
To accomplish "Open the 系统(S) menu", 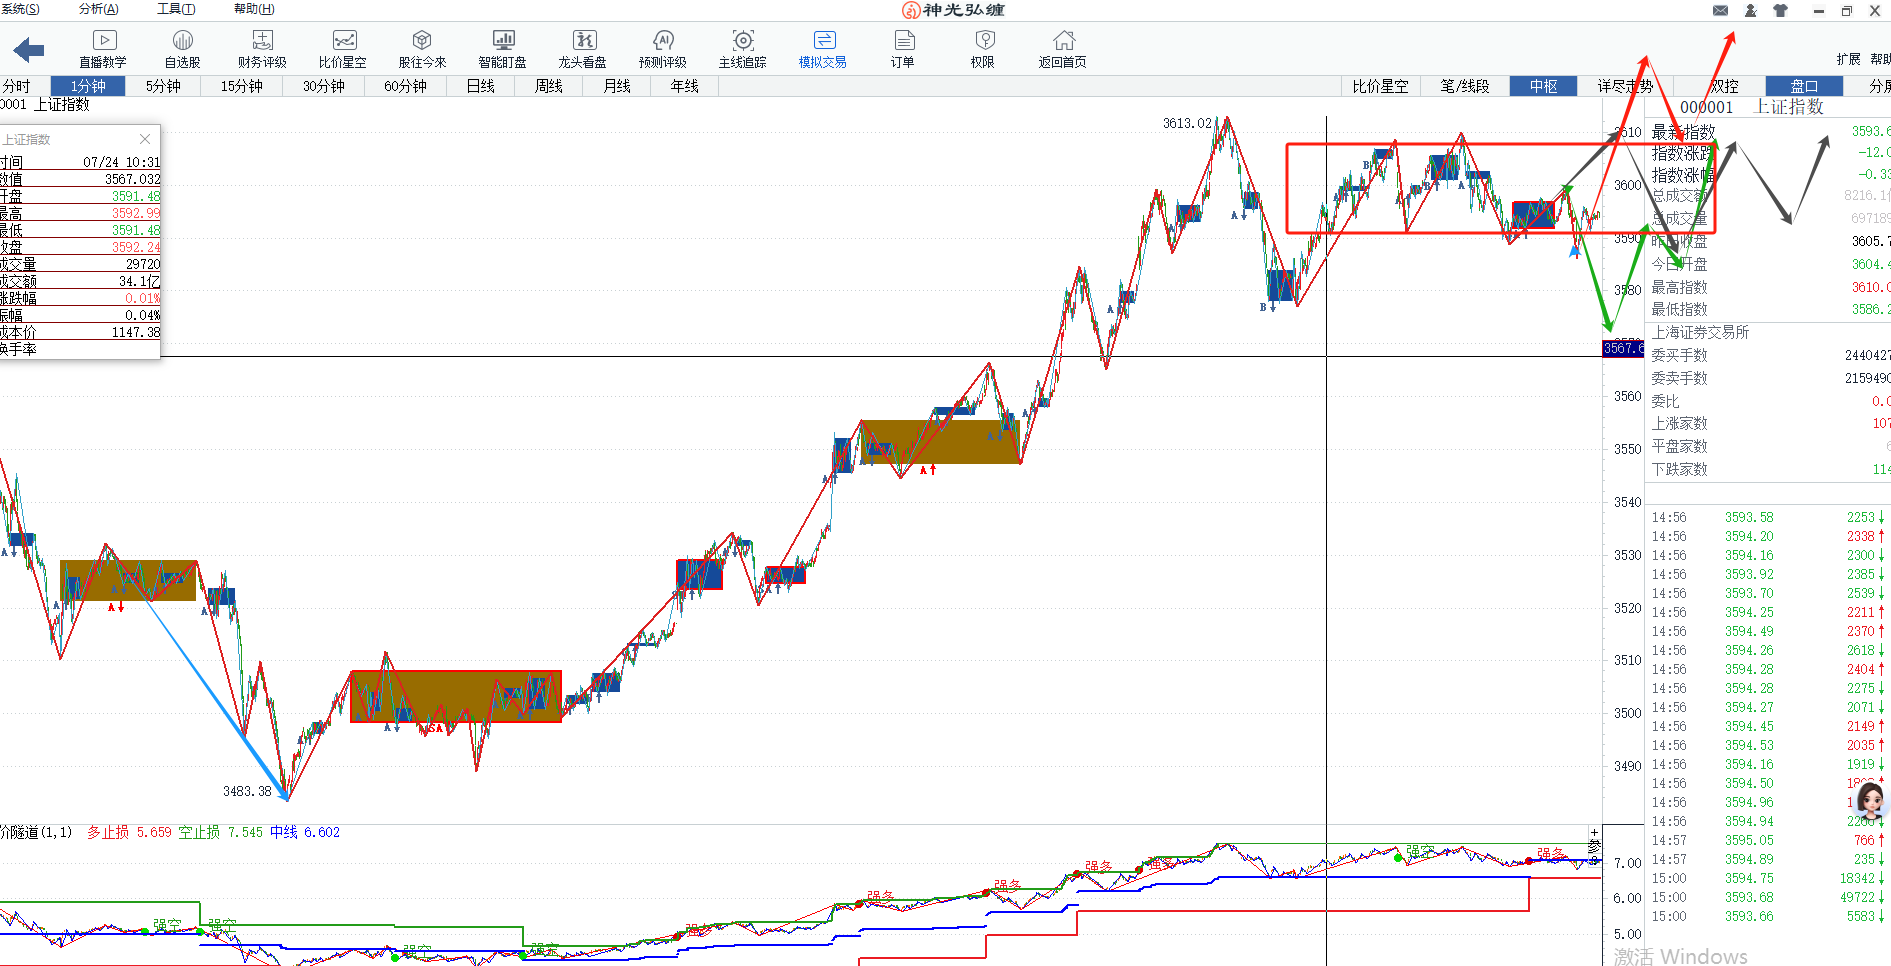I will tap(20, 9).
